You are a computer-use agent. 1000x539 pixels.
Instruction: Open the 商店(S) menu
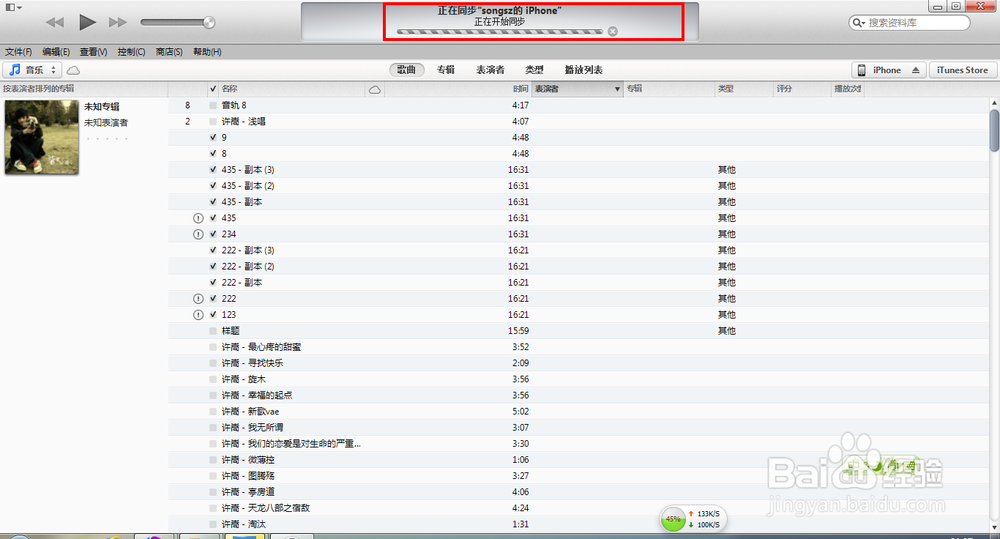169,52
